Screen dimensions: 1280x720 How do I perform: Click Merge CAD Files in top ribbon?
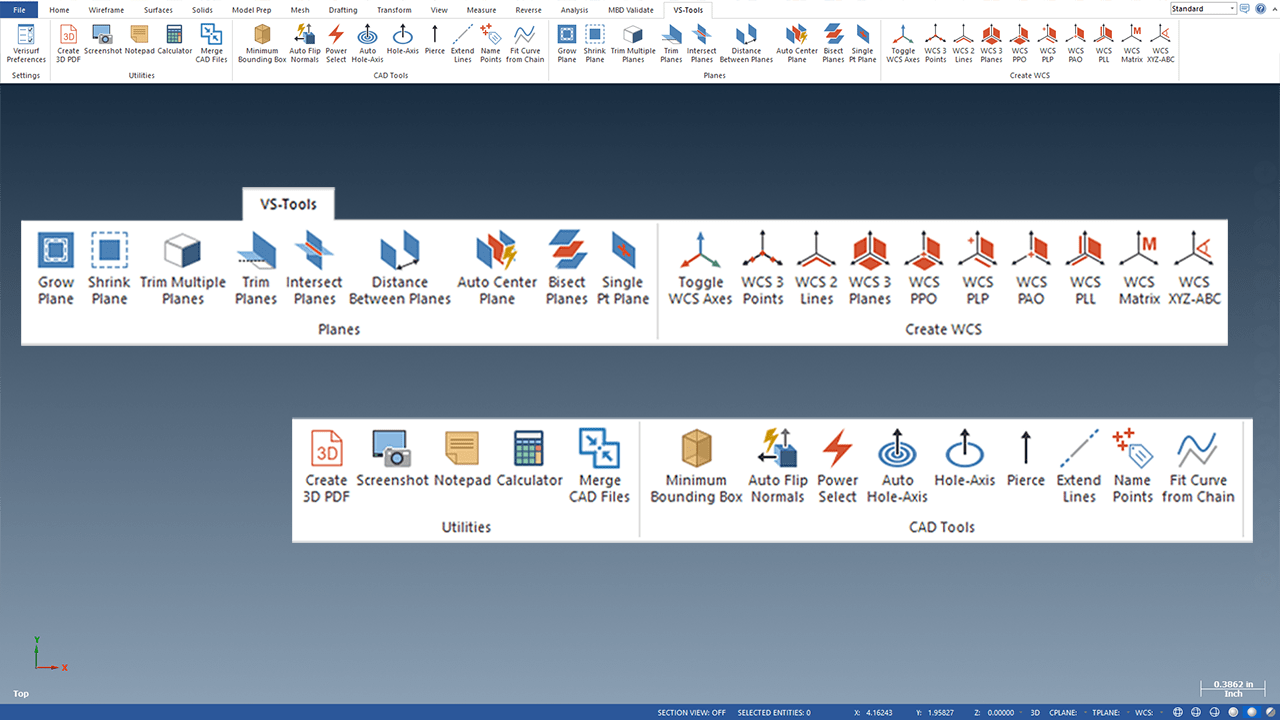click(x=211, y=43)
